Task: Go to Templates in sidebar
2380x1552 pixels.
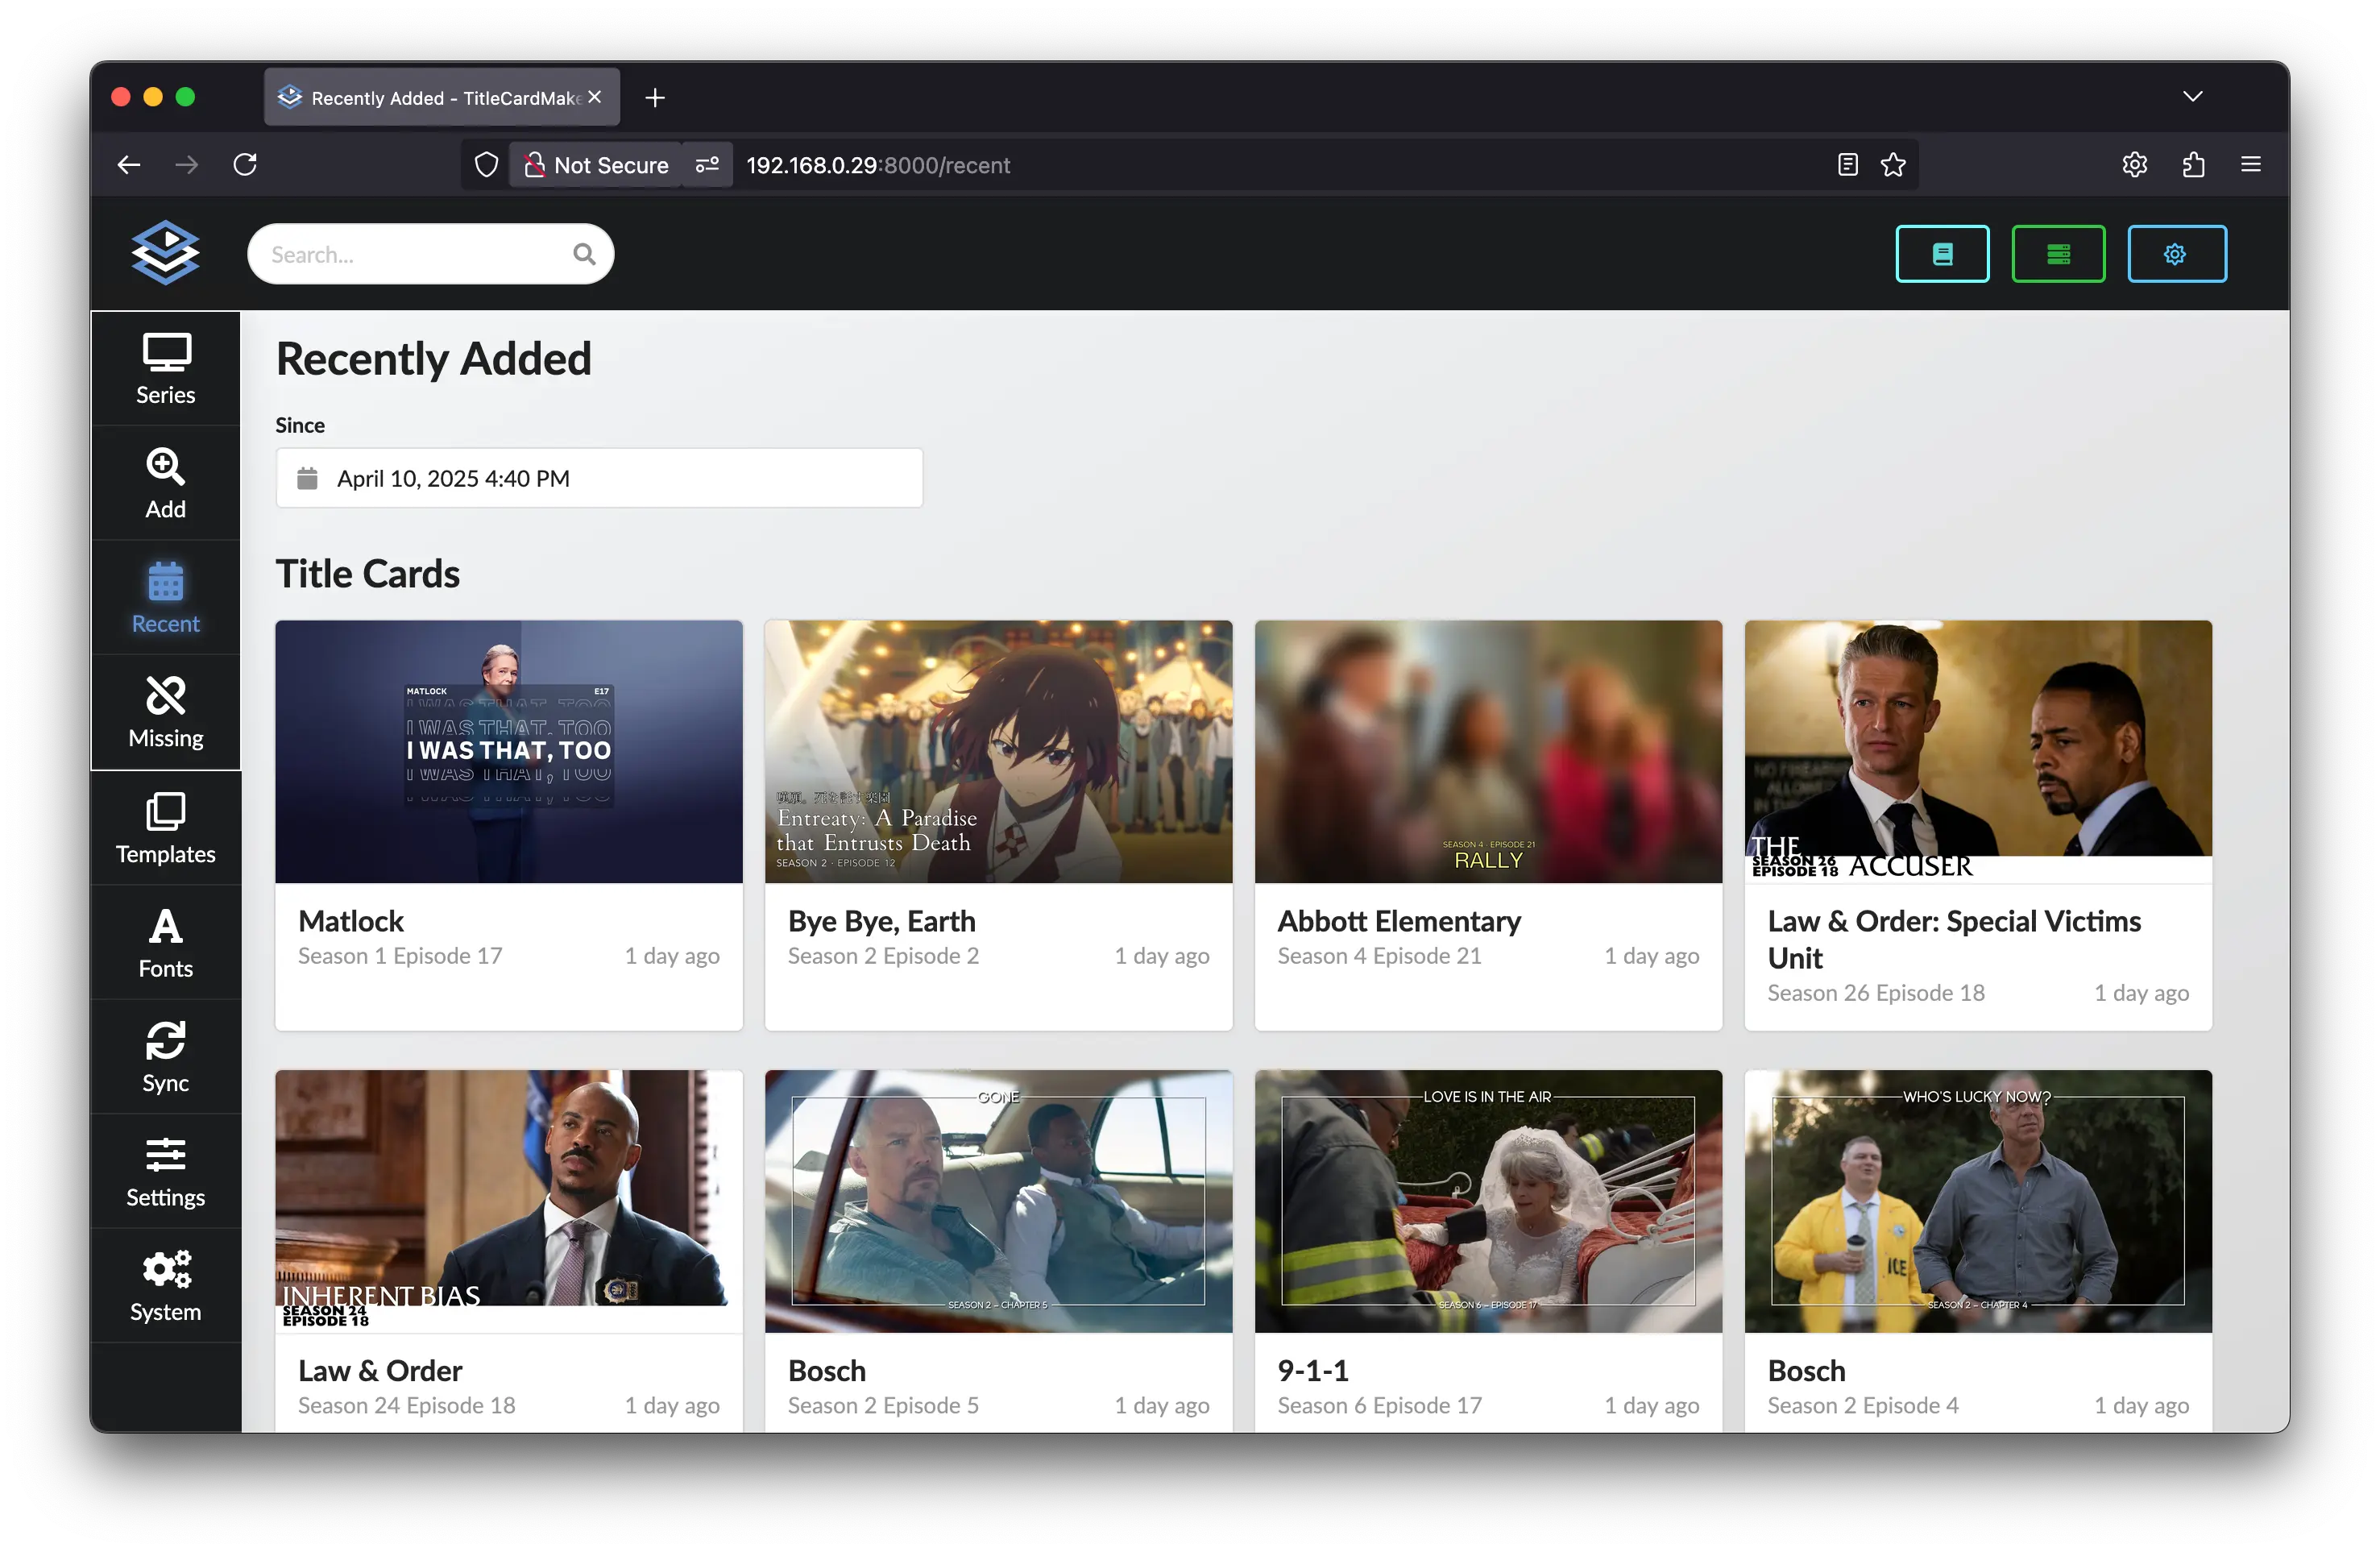Action: point(165,828)
